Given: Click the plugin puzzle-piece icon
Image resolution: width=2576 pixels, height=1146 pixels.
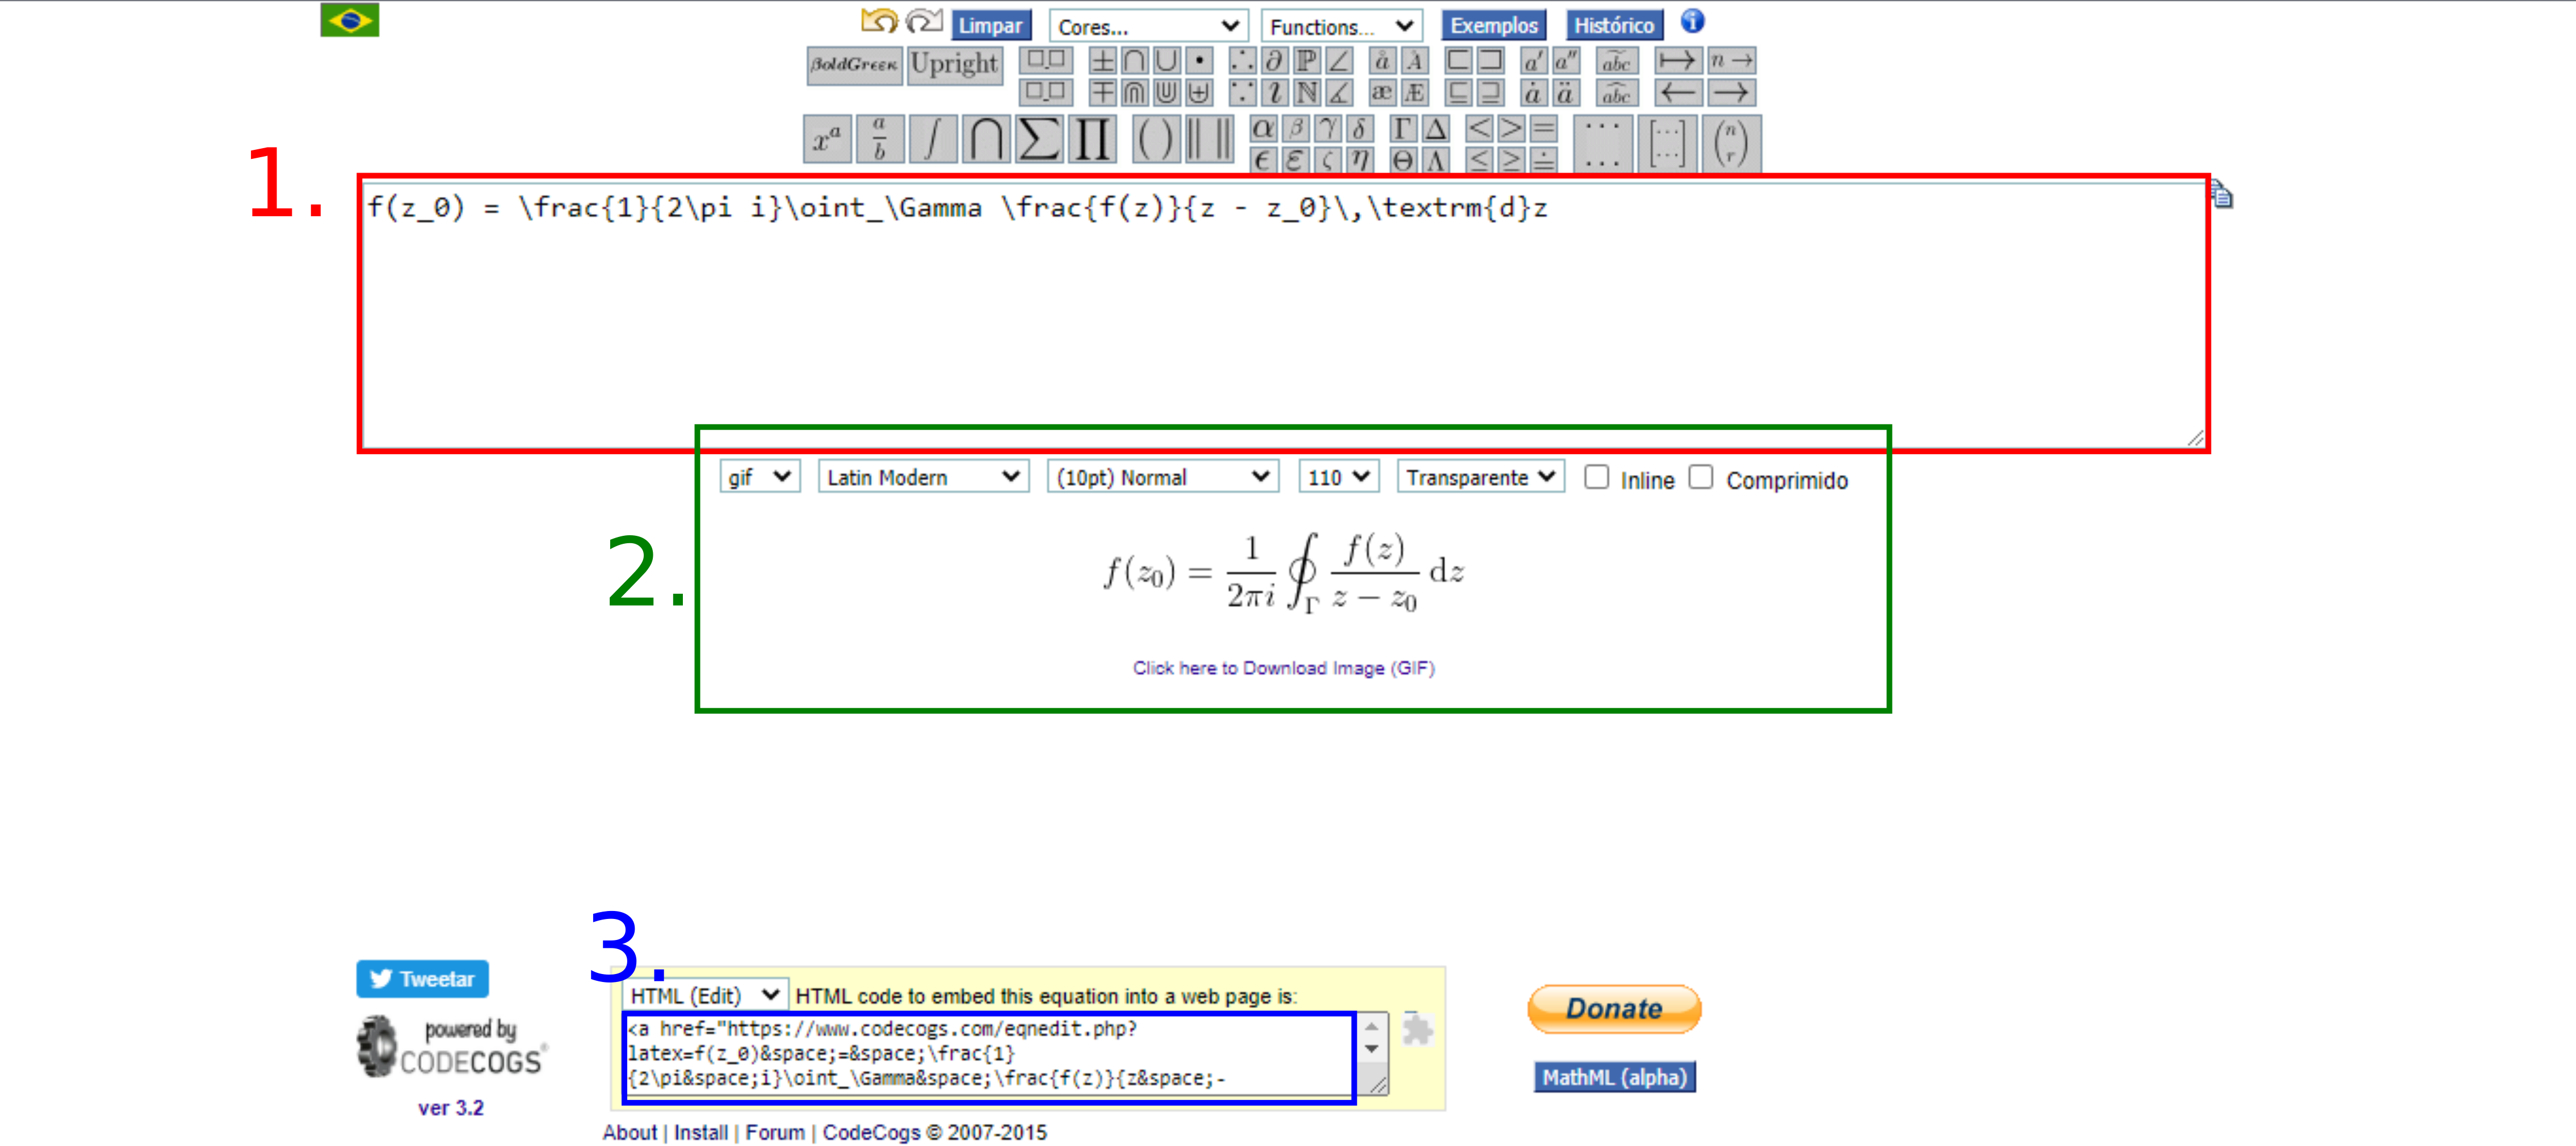Looking at the screenshot, I should (x=1417, y=1029).
